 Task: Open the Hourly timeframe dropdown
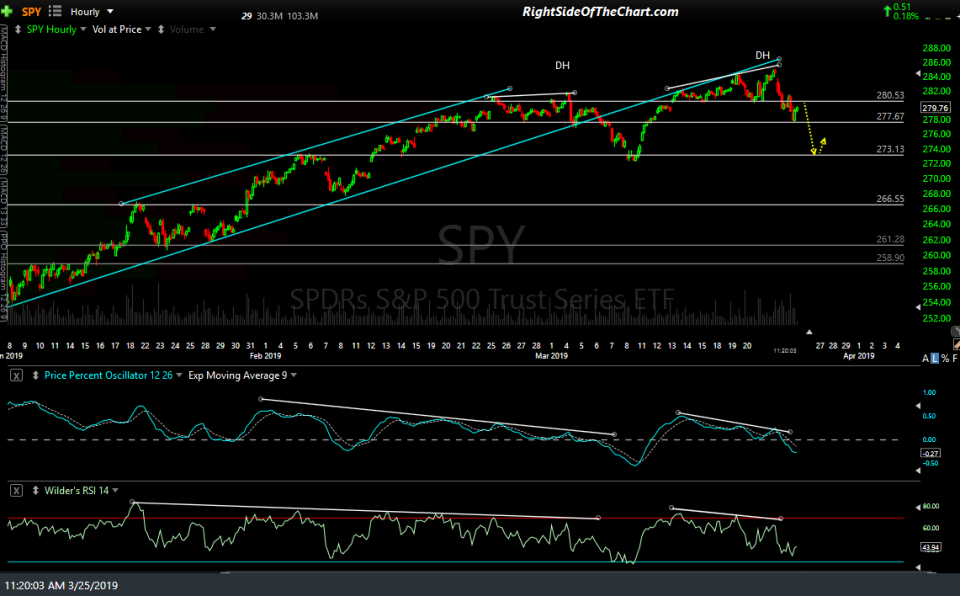tap(109, 11)
